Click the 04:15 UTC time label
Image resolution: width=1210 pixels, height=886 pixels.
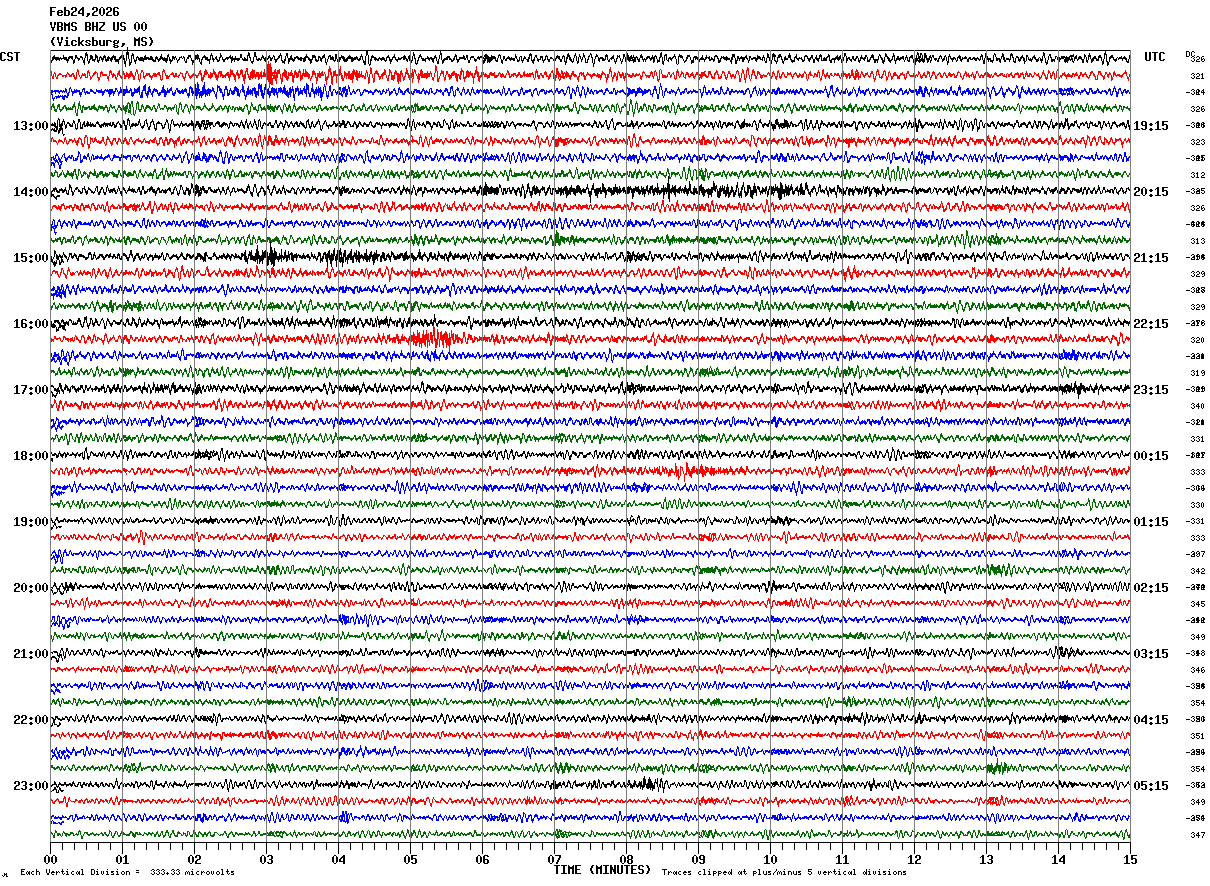(1151, 720)
